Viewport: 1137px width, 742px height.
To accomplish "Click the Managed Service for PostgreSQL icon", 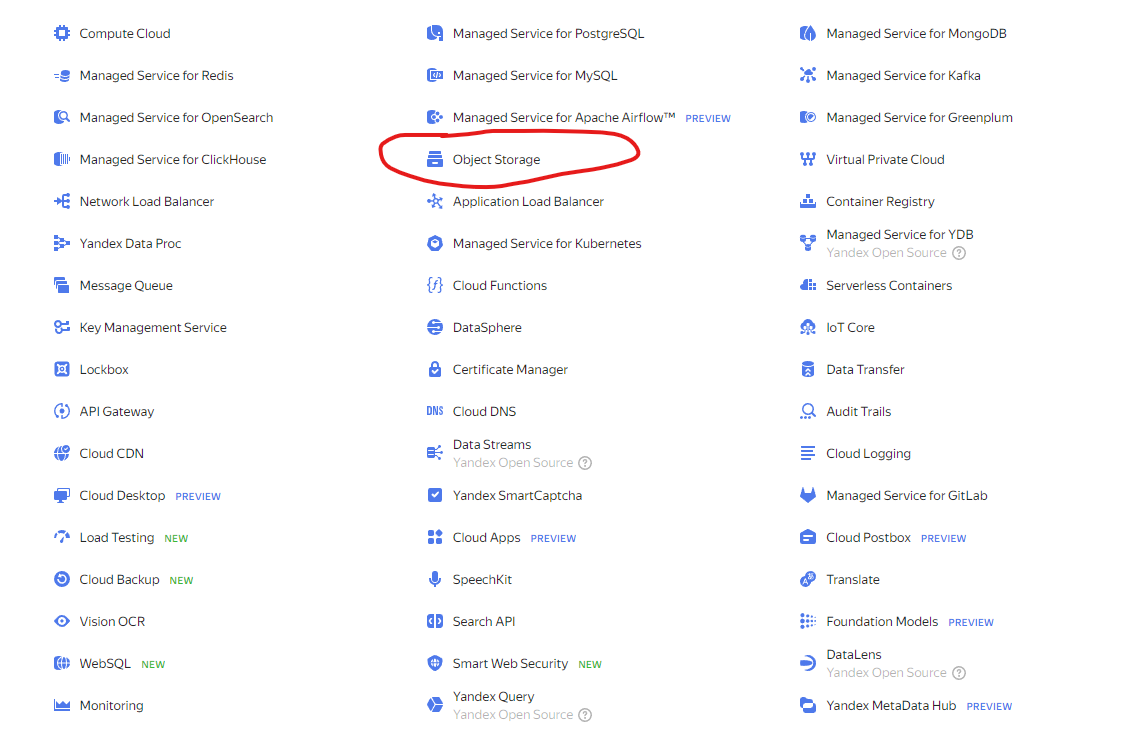I will (x=435, y=33).
